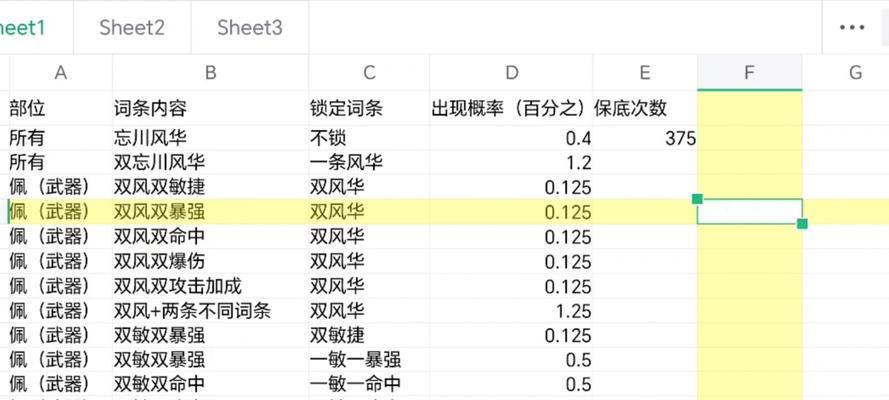This screenshot has width=889, height=400.
Task: Select column A header
Action: (x=61, y=73)
